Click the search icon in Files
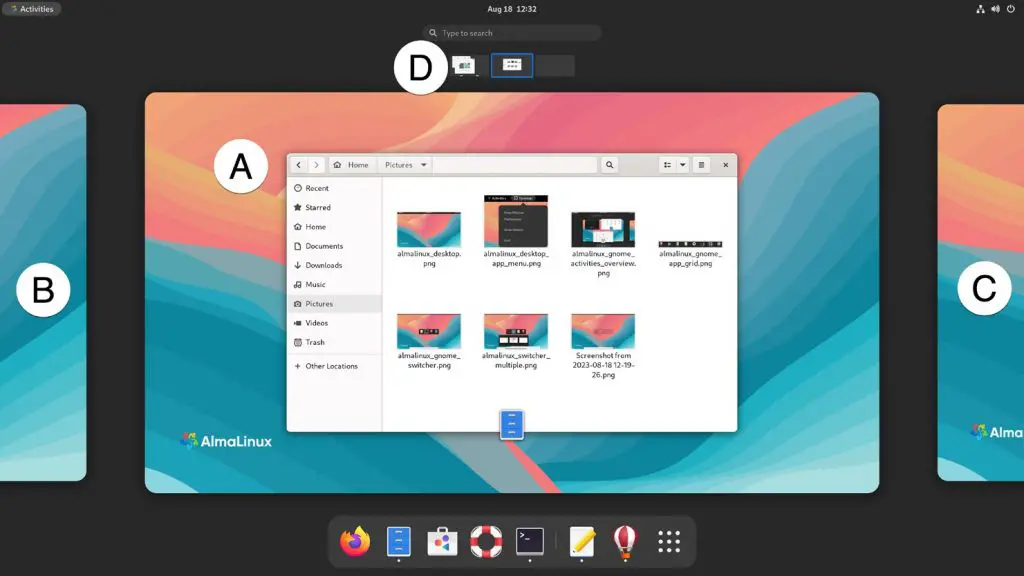 point(609,165)
